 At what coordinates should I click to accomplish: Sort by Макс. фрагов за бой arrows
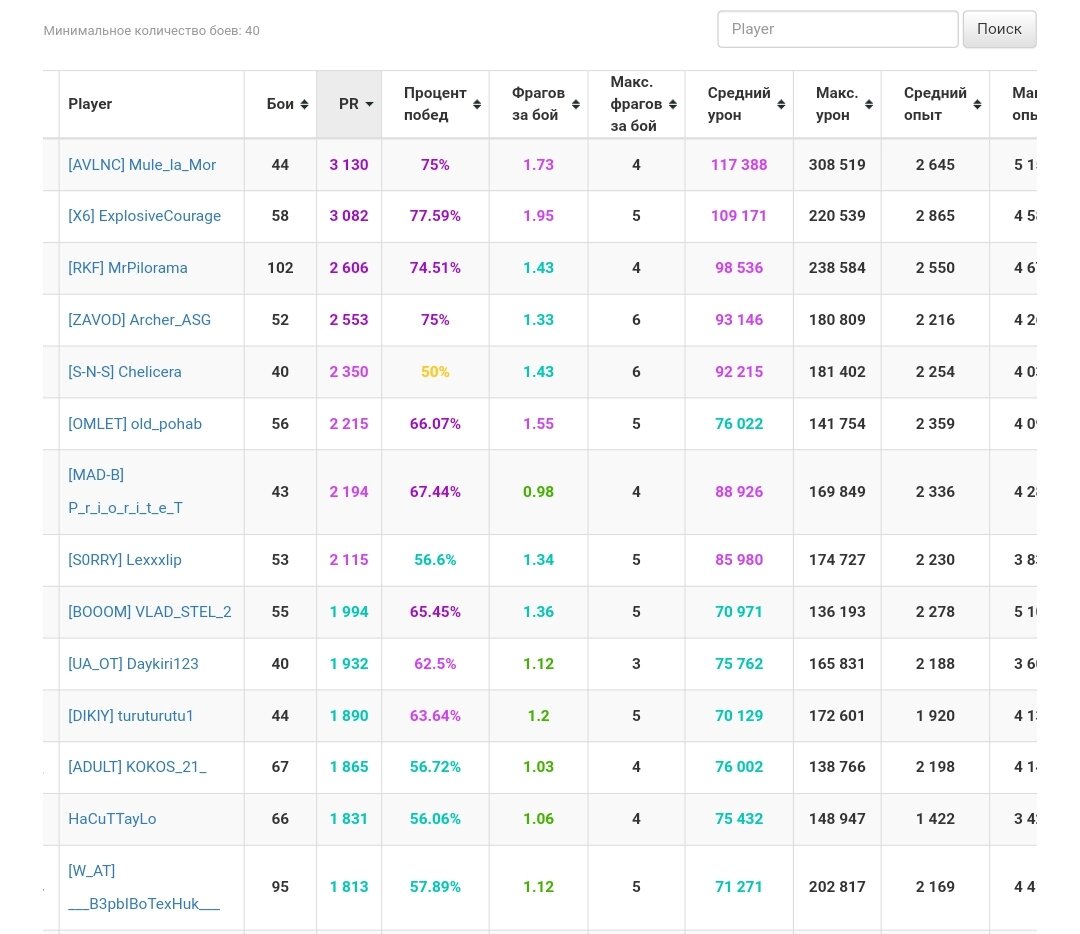click(x=673, y=104)
